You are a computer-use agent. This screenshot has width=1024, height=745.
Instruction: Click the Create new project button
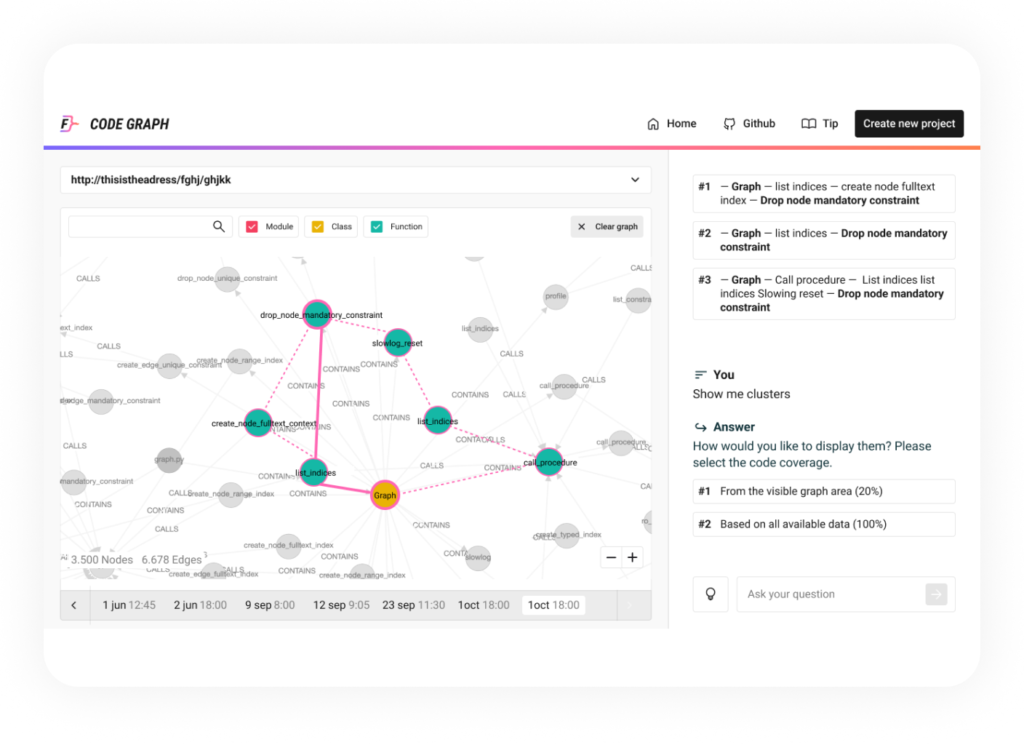908,123
